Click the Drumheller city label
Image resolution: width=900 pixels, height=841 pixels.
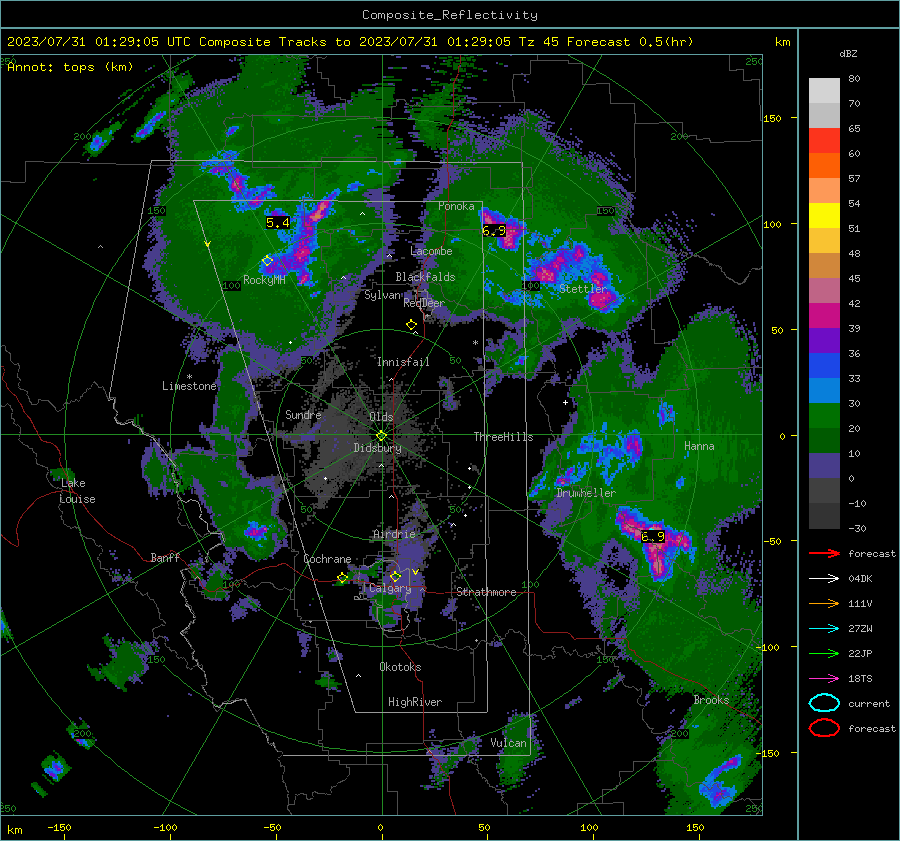click(x=585, y=493)
